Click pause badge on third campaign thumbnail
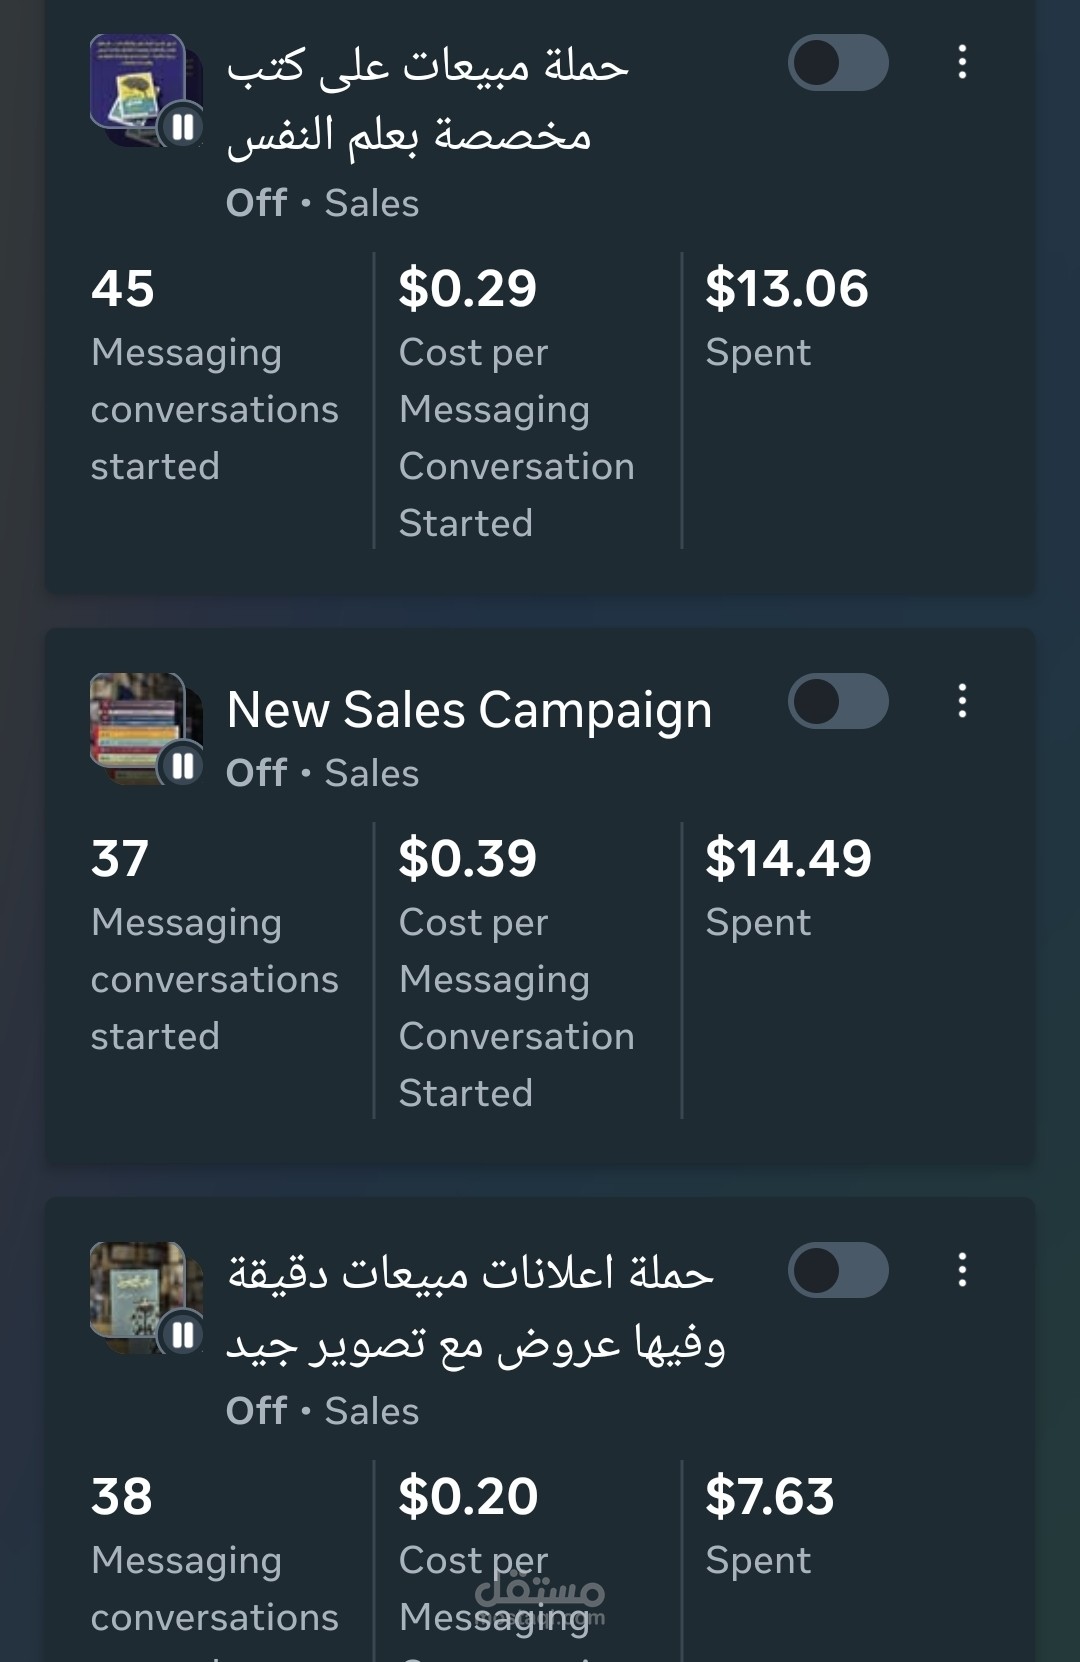 [182, 1334]
